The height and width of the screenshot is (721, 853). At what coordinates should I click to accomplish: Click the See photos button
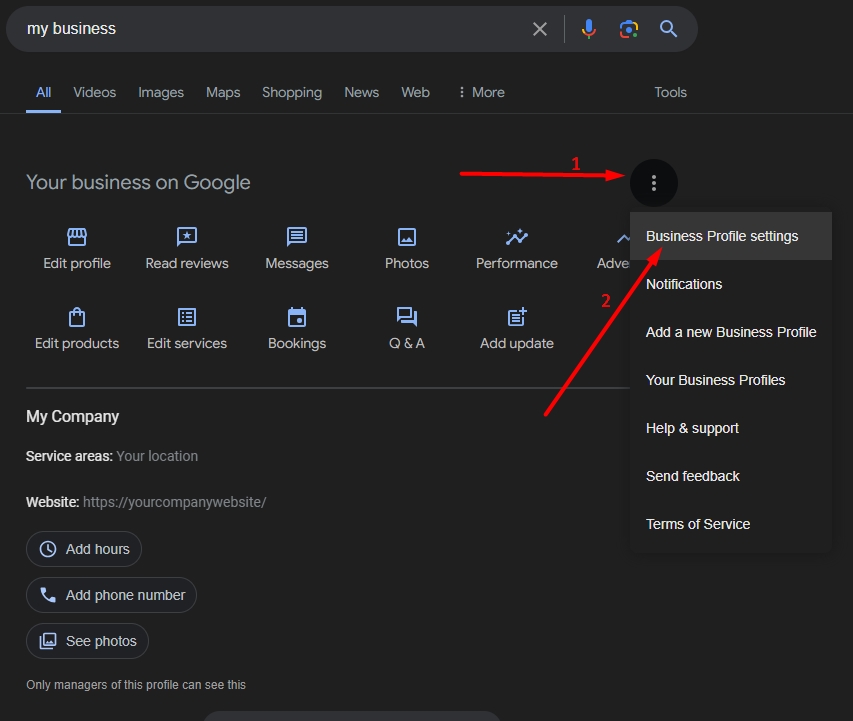tap(87, 641)
